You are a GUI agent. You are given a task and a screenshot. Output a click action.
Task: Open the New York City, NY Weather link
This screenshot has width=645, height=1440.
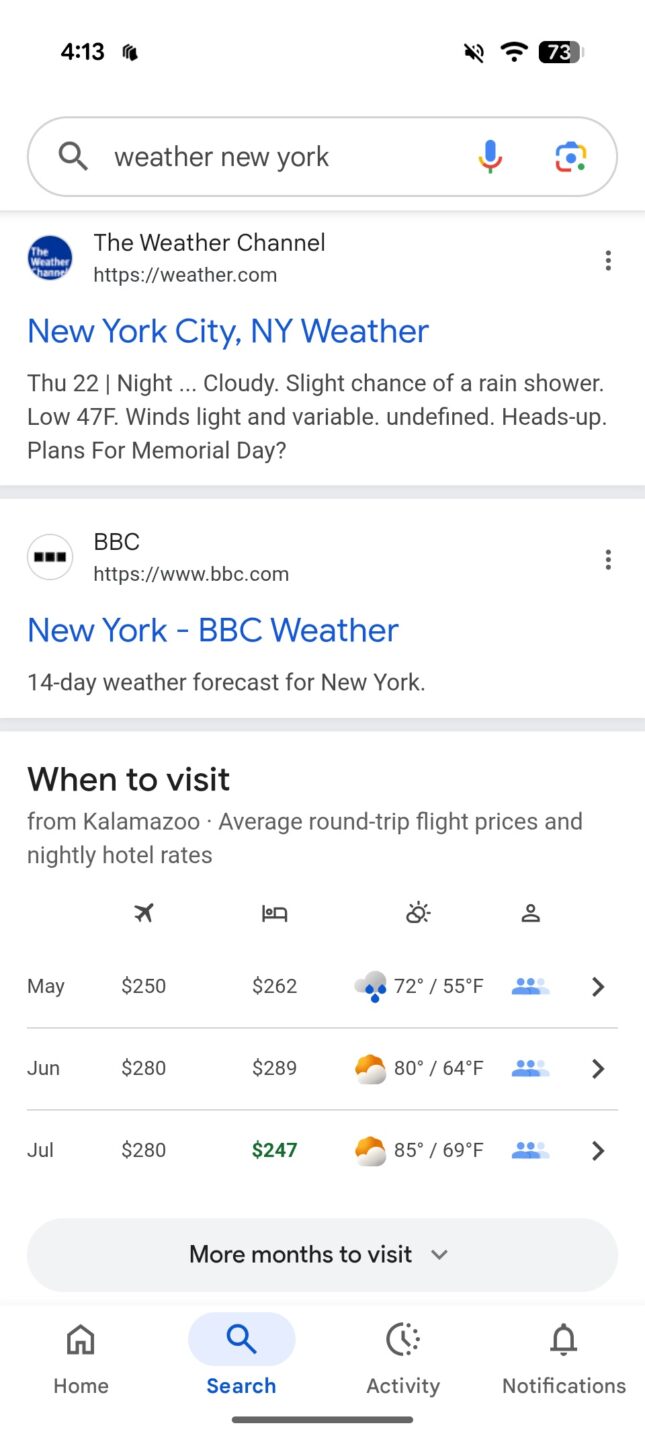[x=227, y=331]
